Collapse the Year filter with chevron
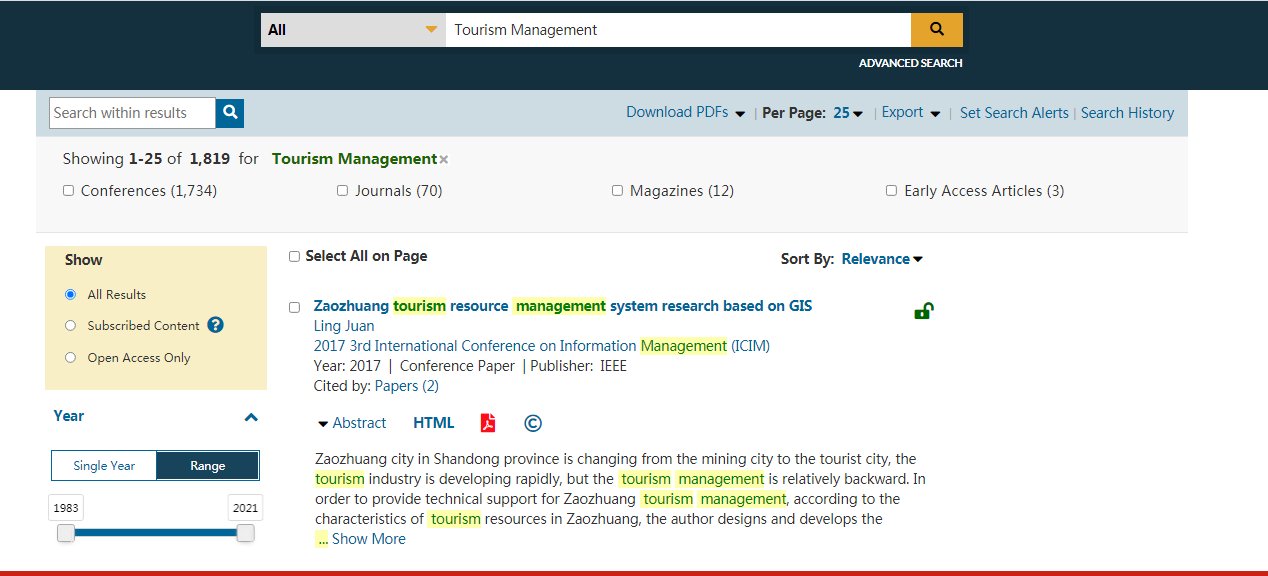Viewport: 1268px width, 576px height. point(251,417)
